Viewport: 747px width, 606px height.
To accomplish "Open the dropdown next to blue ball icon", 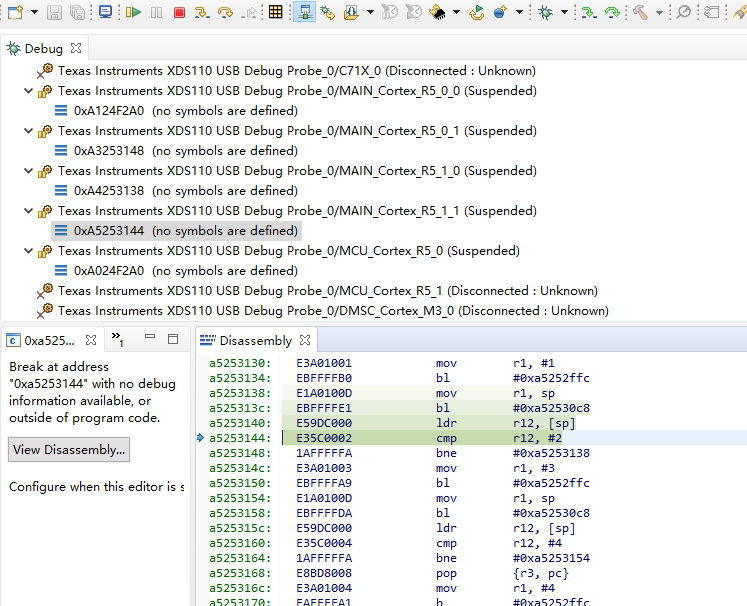I will click(x=519, y=12).
